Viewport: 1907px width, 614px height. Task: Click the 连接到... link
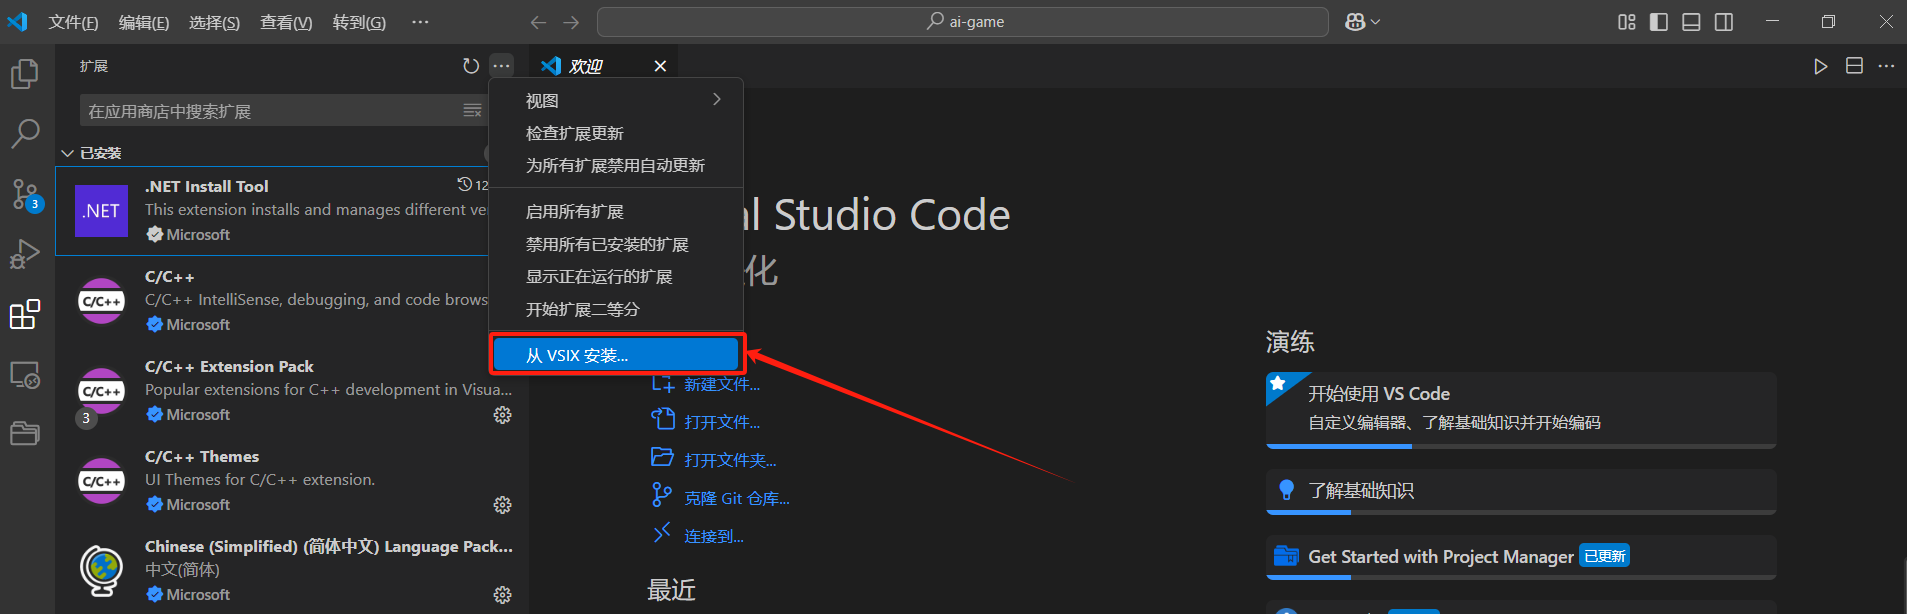tap(714, 536)
